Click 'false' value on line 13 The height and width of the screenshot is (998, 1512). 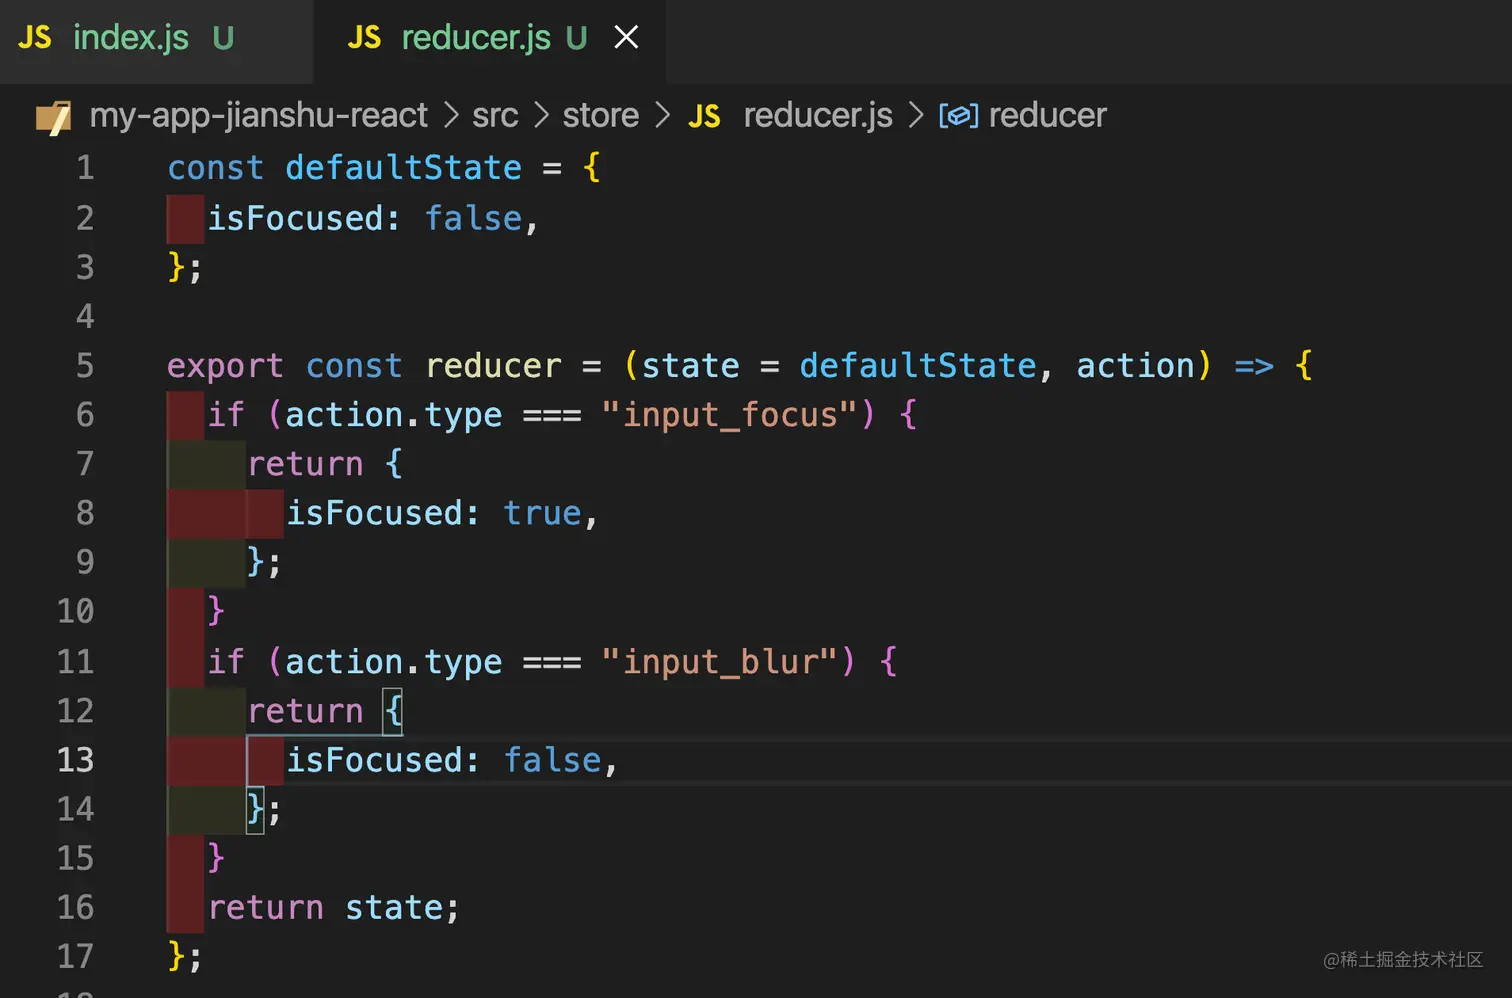pyautogui.click(x=552, y=760)
